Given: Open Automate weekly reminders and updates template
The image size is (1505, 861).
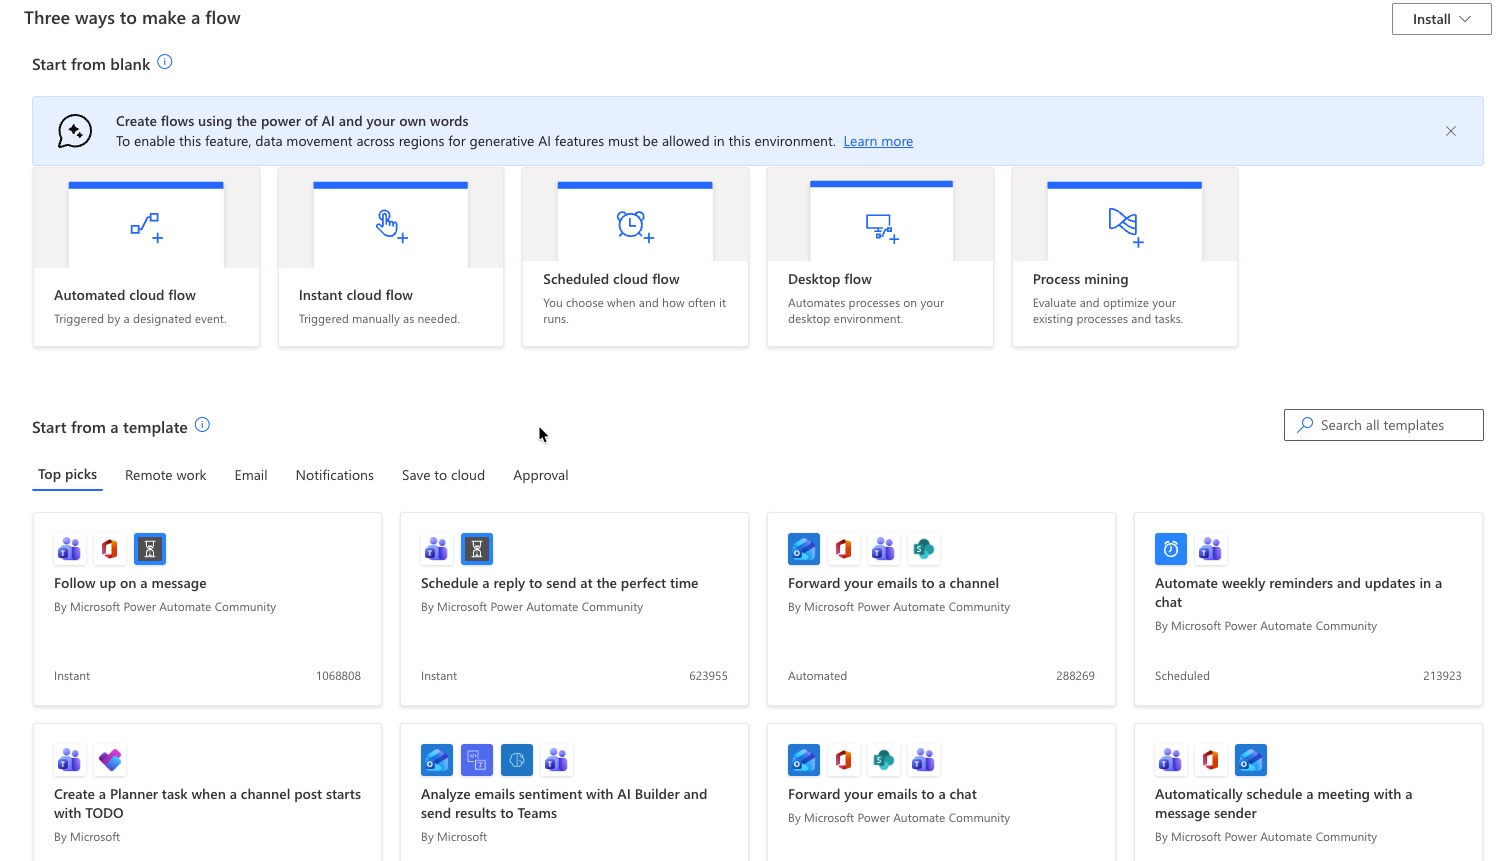Looking at the screenshot, I should (x=1298, y=592).
